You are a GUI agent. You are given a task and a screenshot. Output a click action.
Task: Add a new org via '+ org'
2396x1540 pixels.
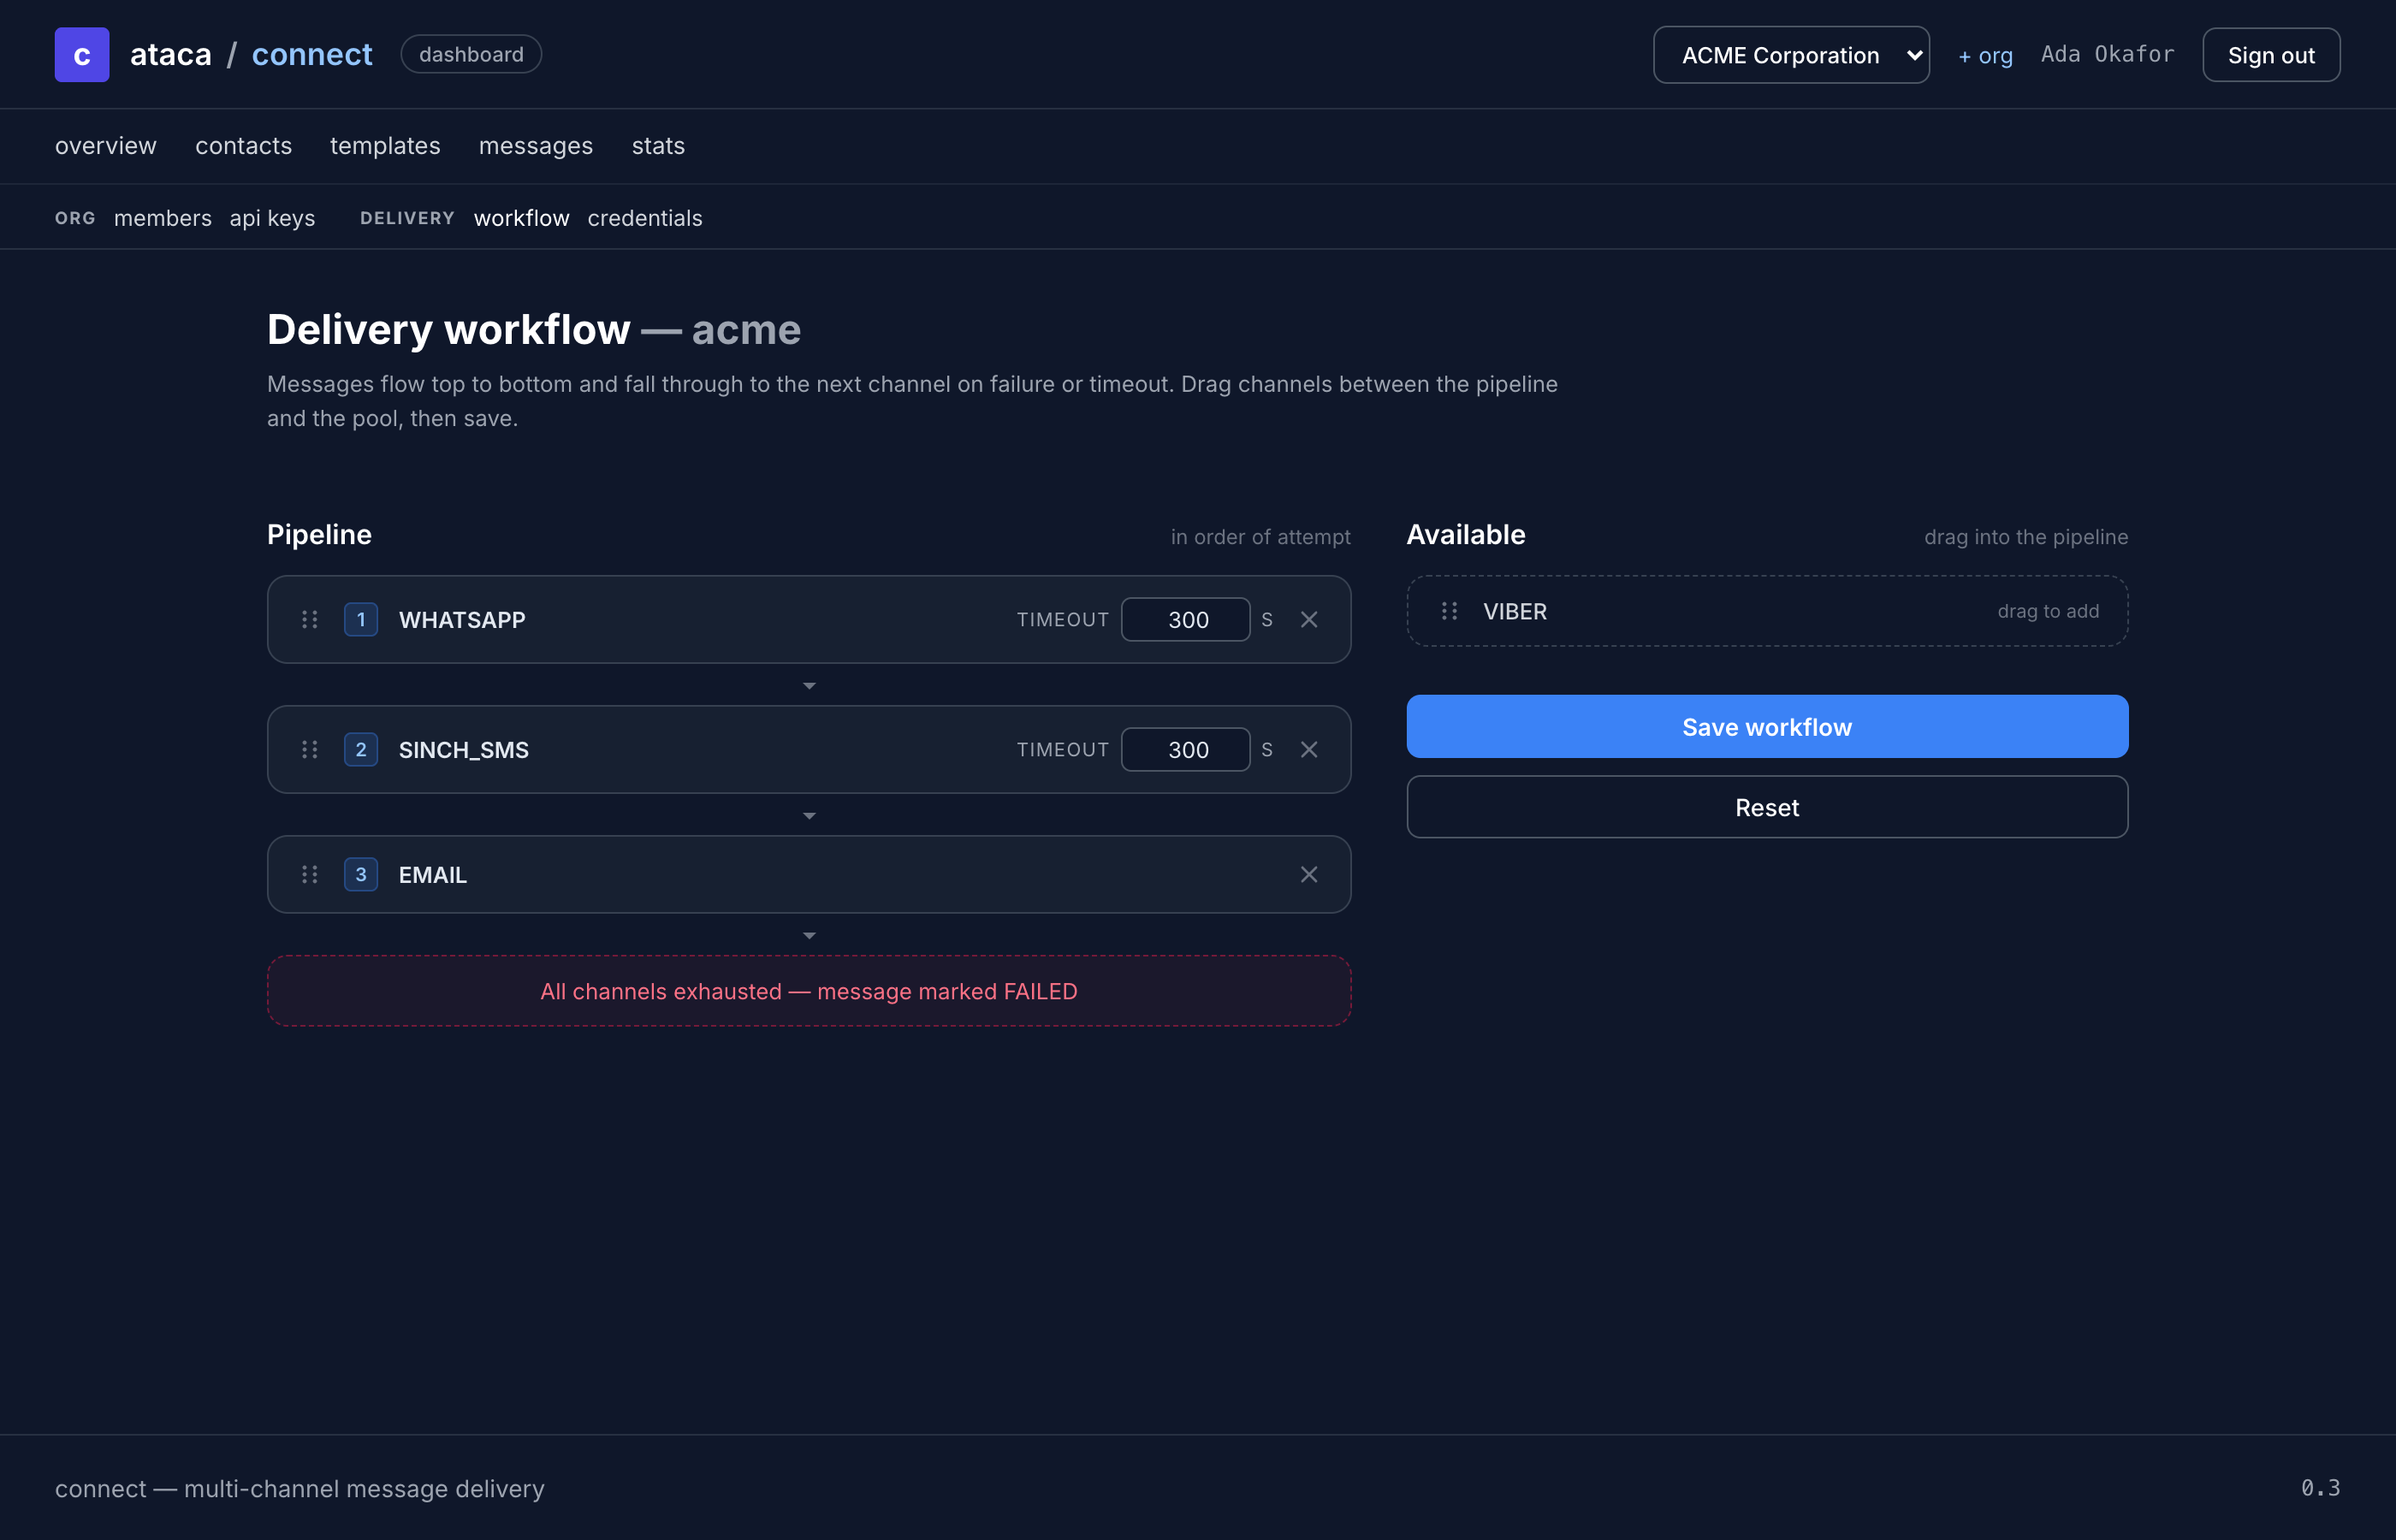[x=1985, y=56]
